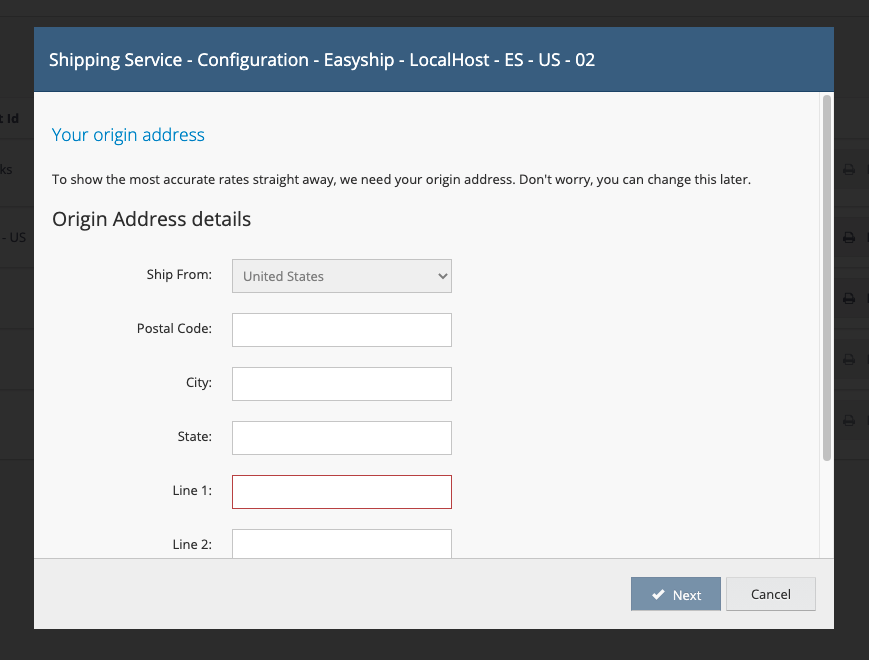Click the 'Line 1:' label

coord(192,490)
